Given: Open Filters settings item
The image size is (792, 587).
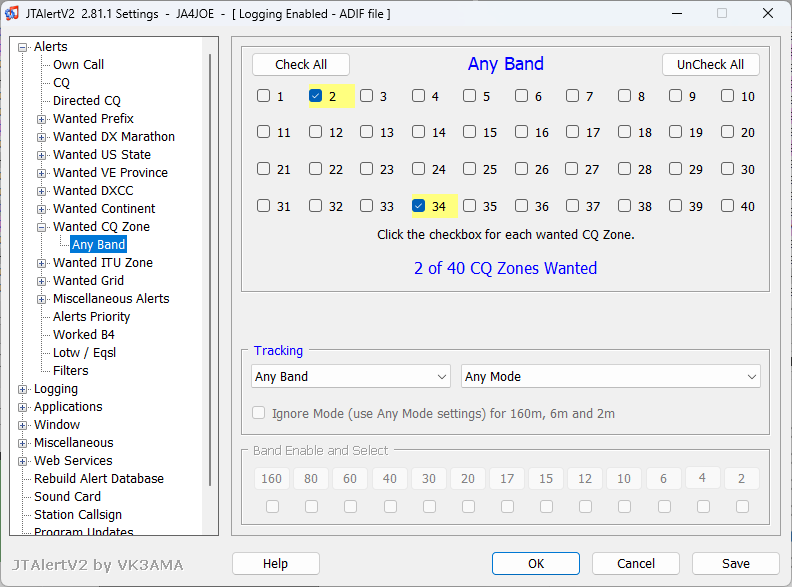Looking at the screenshot, I should point(71,371).
